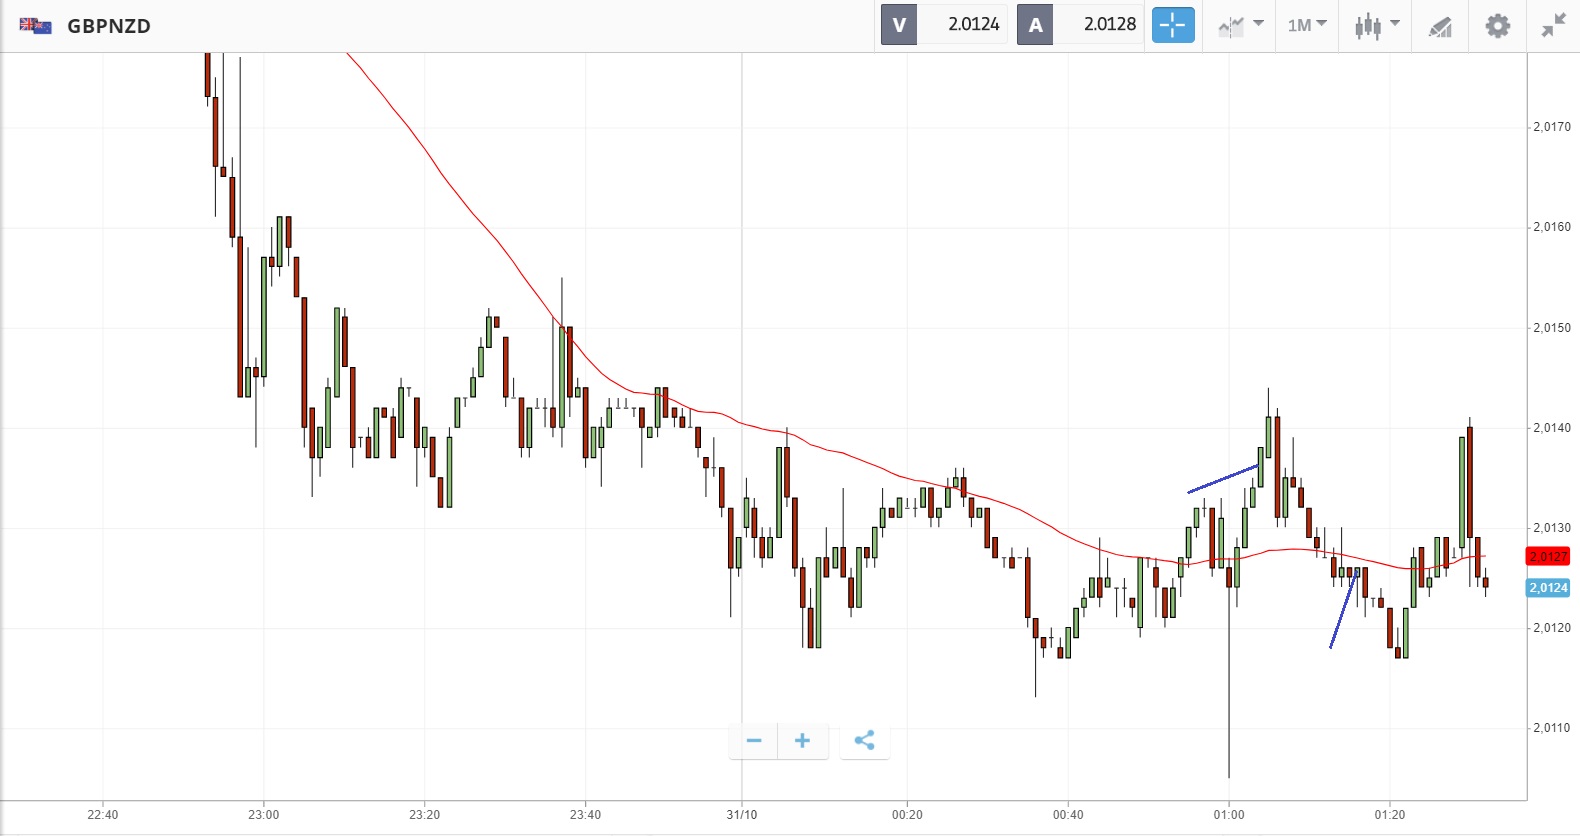Click the GBPNZD instrument name
Viewport: 1580px width, 836px height.
109,26
